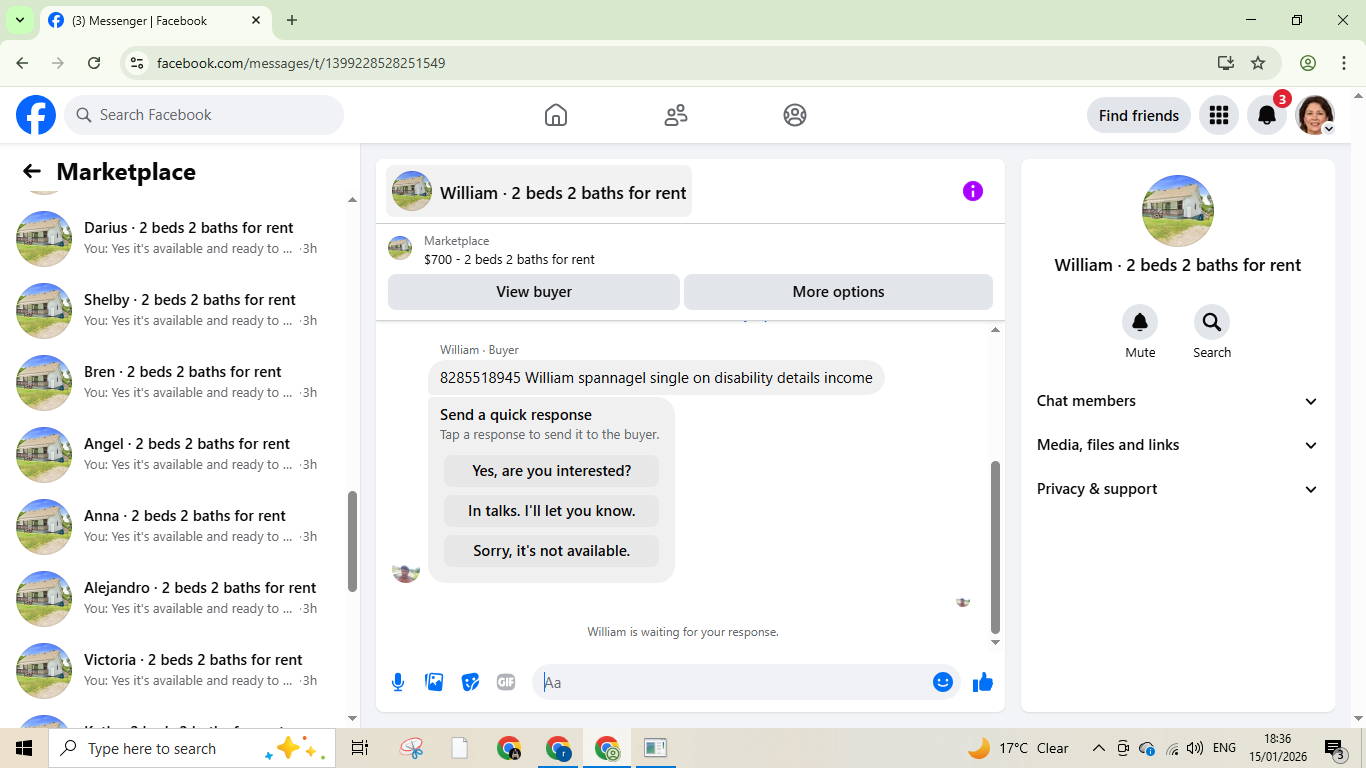View site information icon in the address bar
The image size is (1366, 768).
[138, 63]
